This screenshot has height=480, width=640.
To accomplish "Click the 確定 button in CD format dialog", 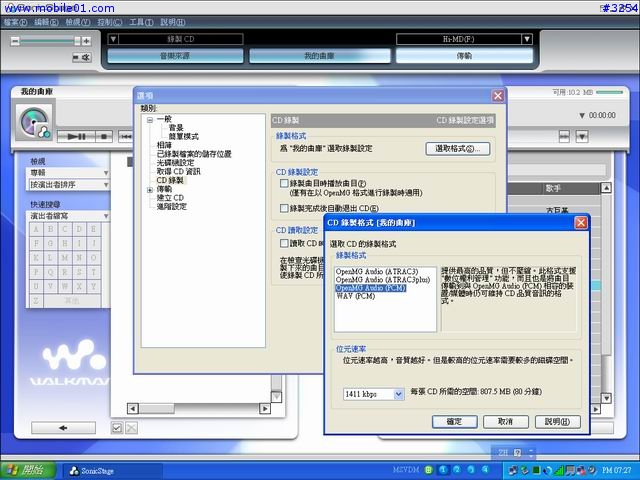I will 454,422.
